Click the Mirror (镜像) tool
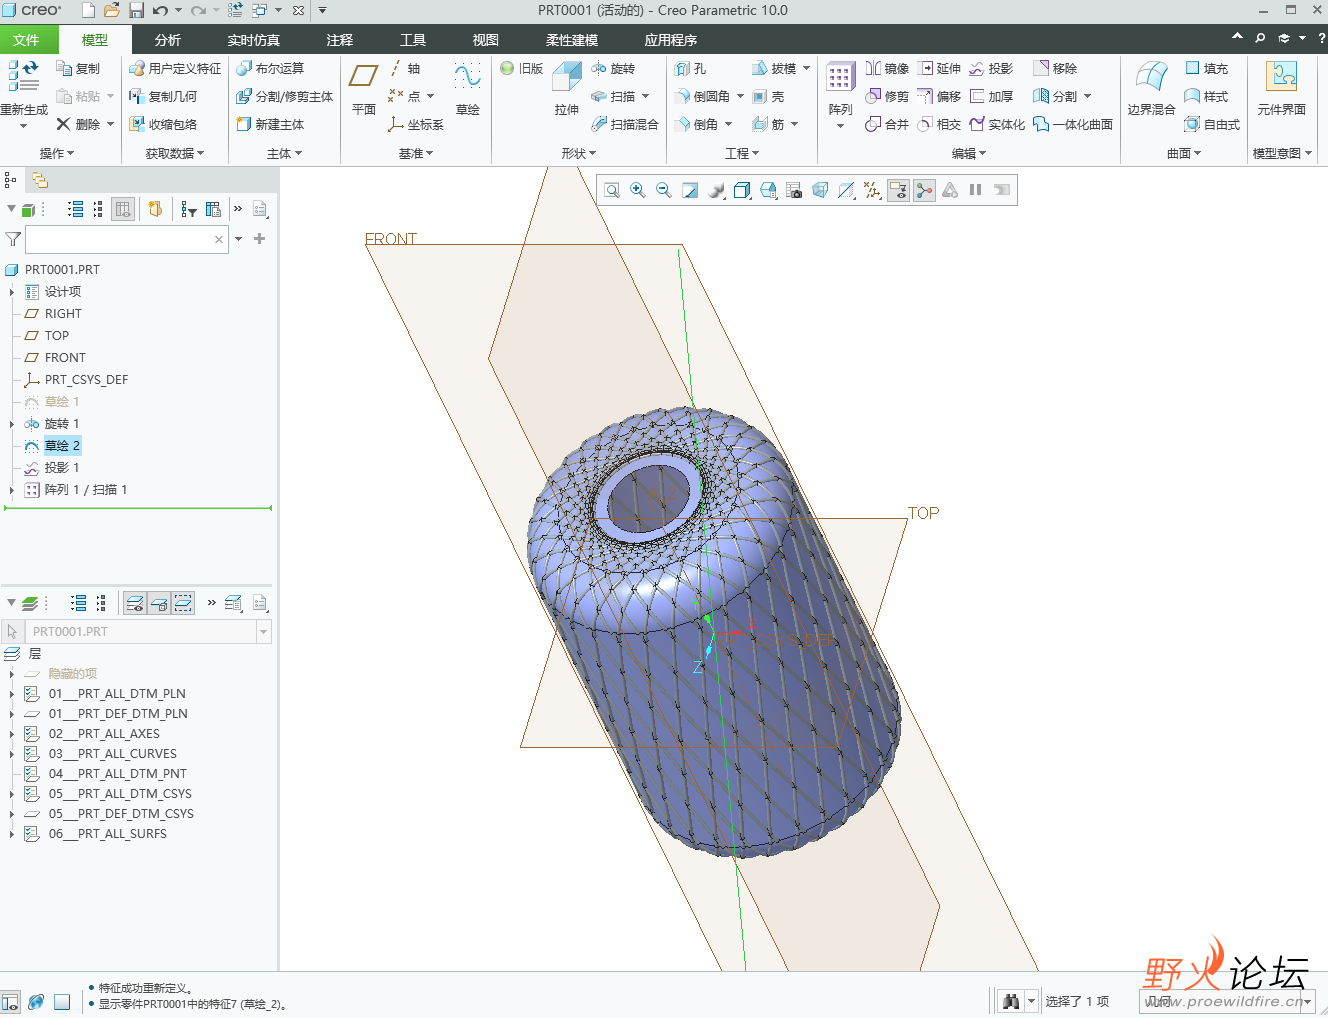Screen dimensions: 1328x1018 tap(887, 69)
